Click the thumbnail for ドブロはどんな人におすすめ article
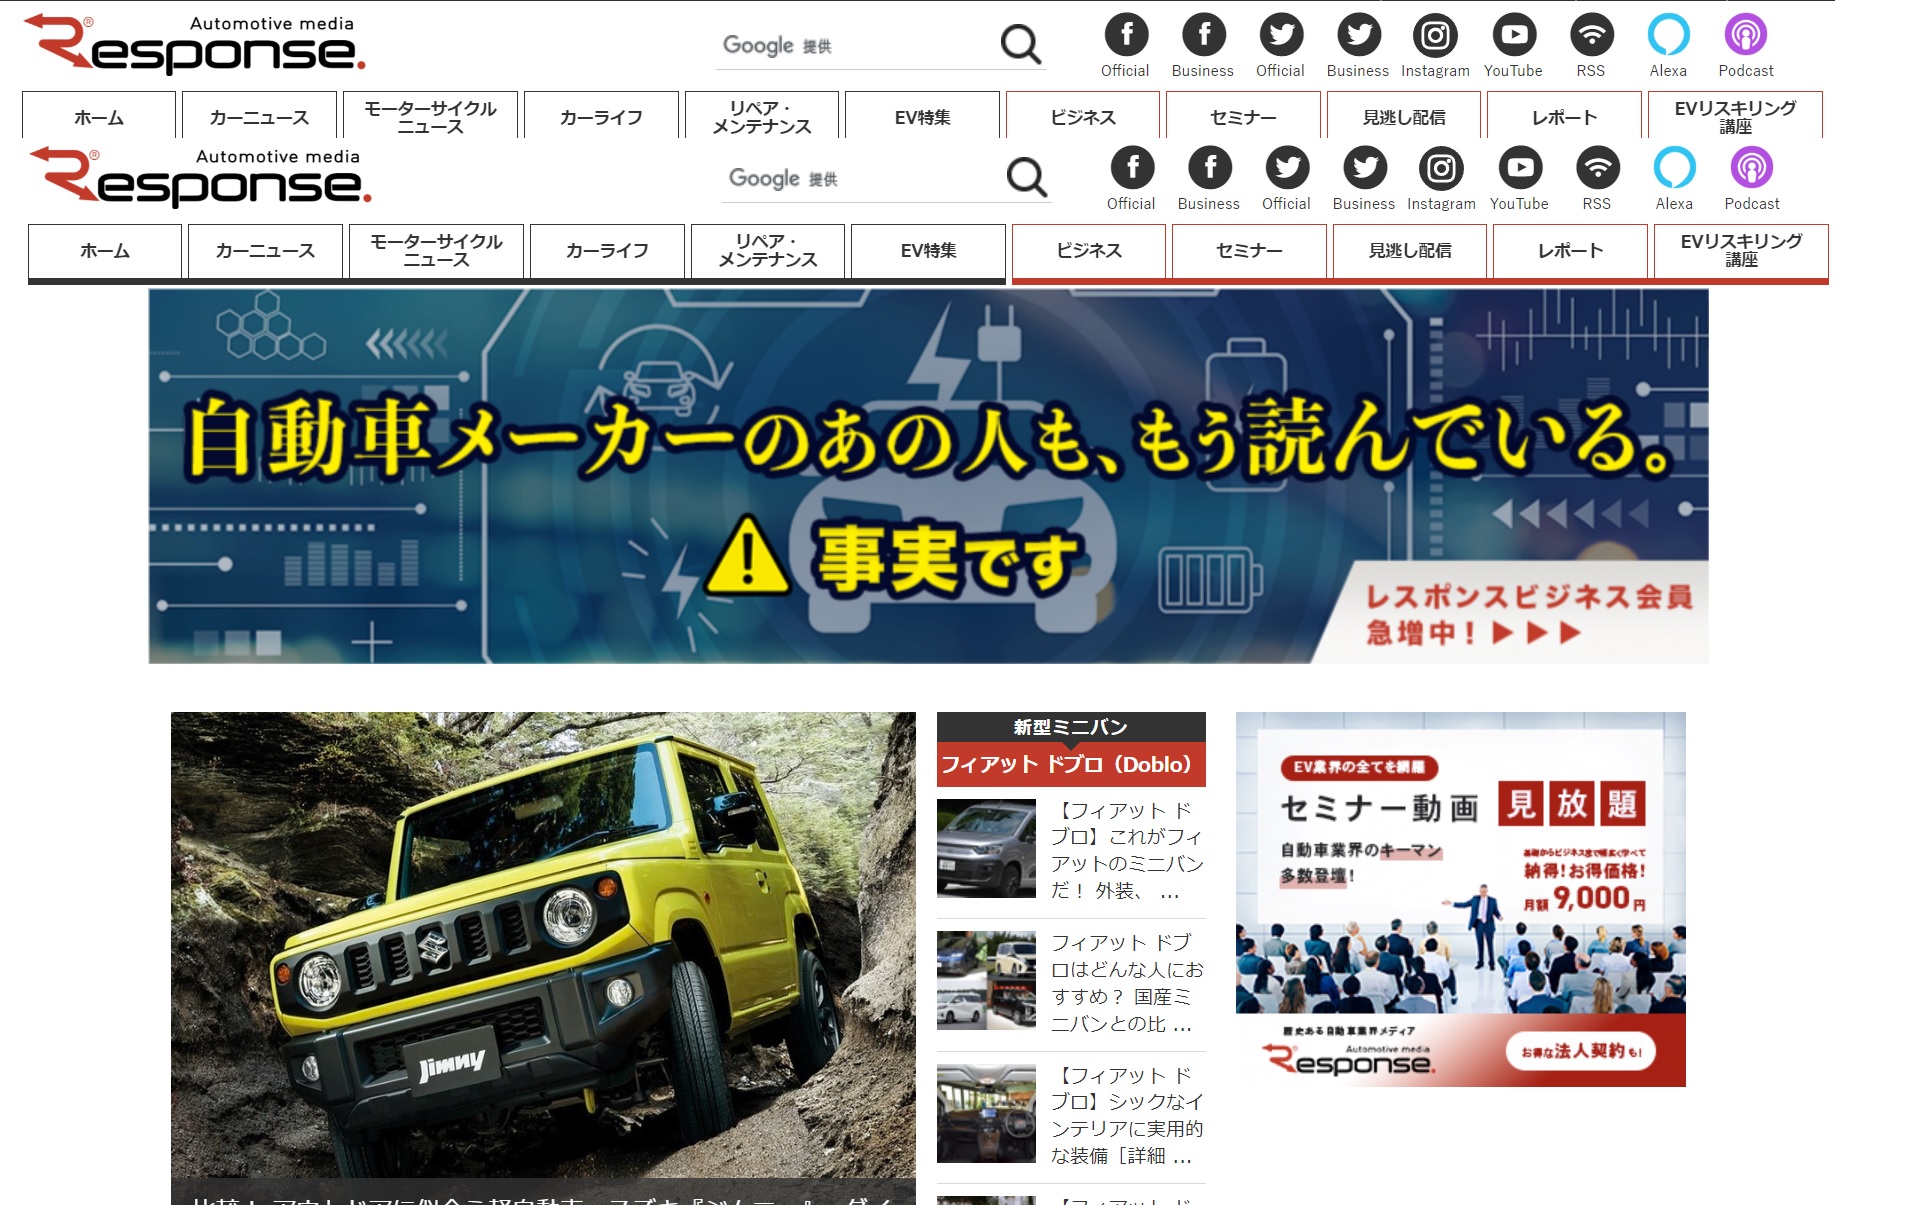The width and height of the screenshot is (1906, 1205). point(986,981)
